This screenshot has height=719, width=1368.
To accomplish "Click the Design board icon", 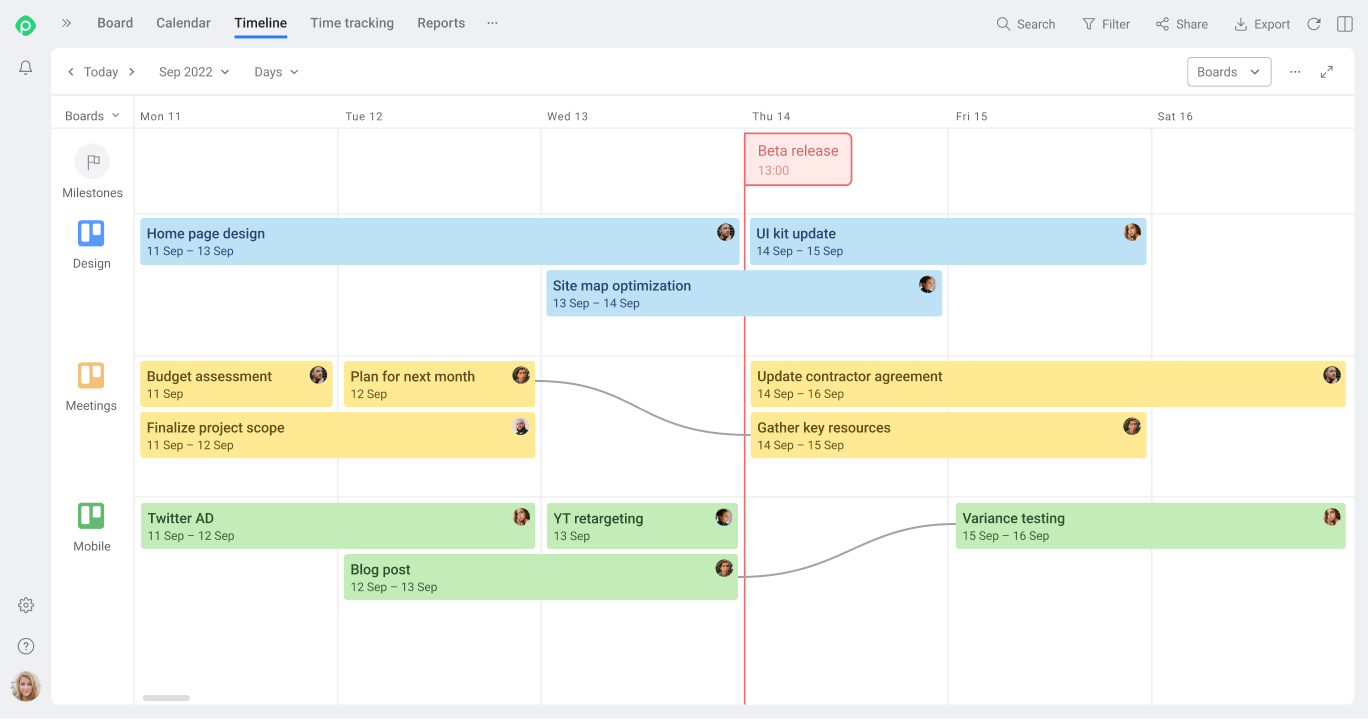I will coord(91,234).
